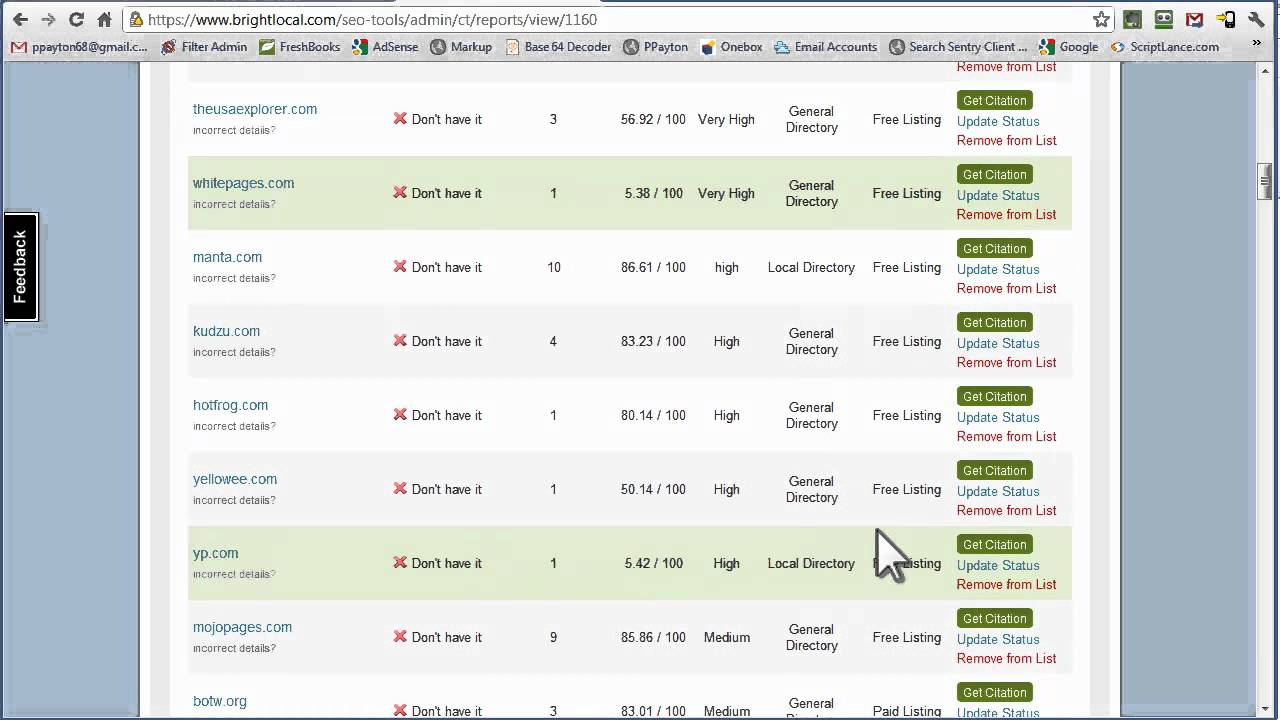Click Get Citation for kudzu.com
This screenshot has height=720, width=1280.
994,322
